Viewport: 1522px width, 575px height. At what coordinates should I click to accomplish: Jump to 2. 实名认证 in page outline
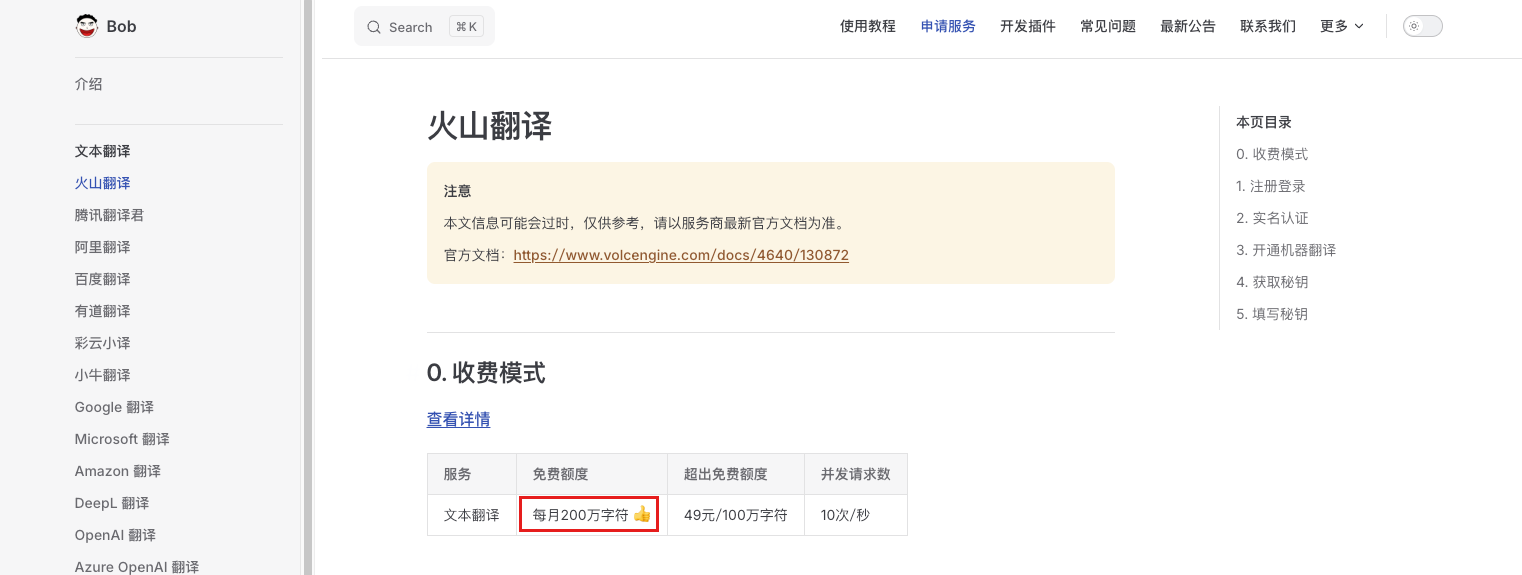1272,218
